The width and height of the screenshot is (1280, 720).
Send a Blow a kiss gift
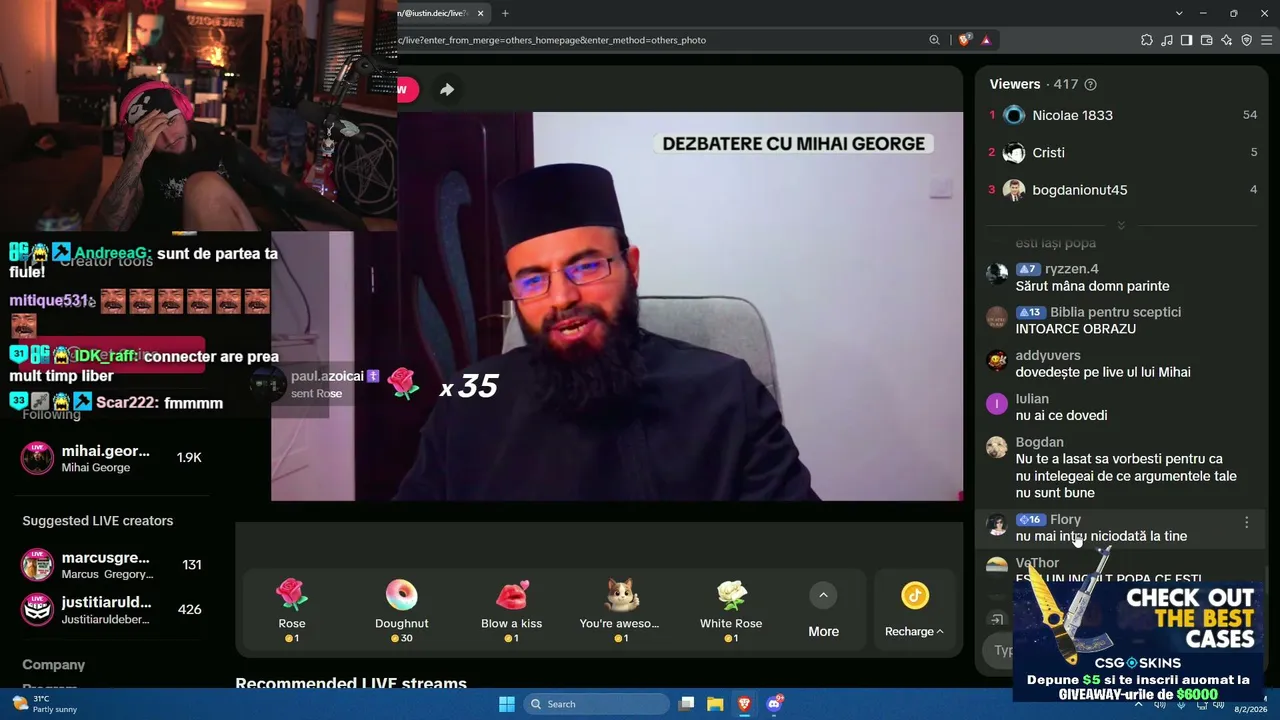(511, 609)
